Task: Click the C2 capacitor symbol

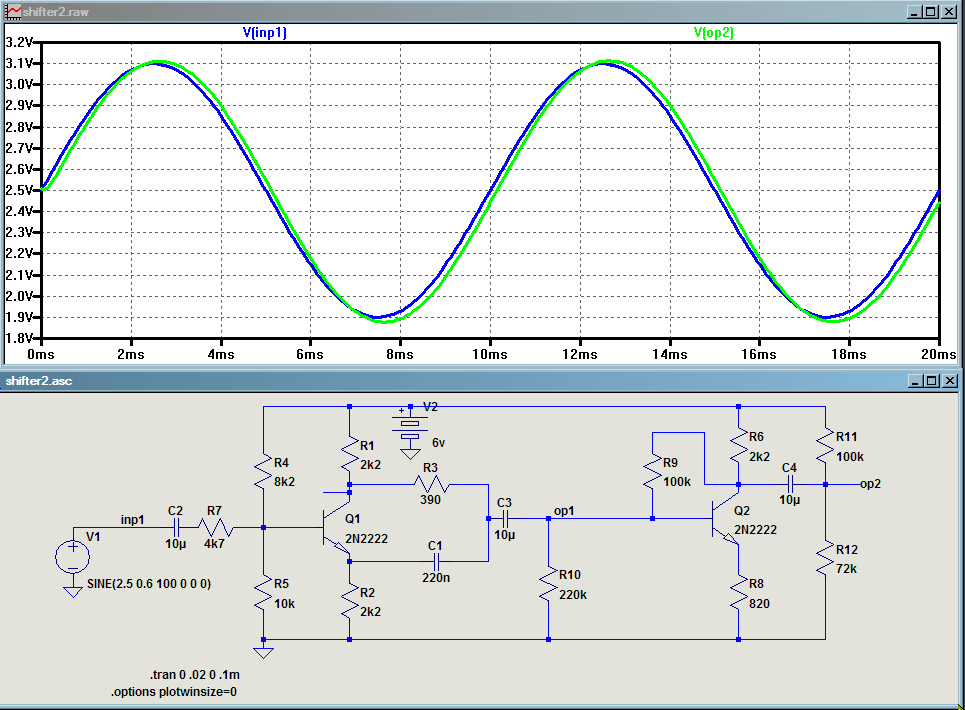Action: coord(176,527)
